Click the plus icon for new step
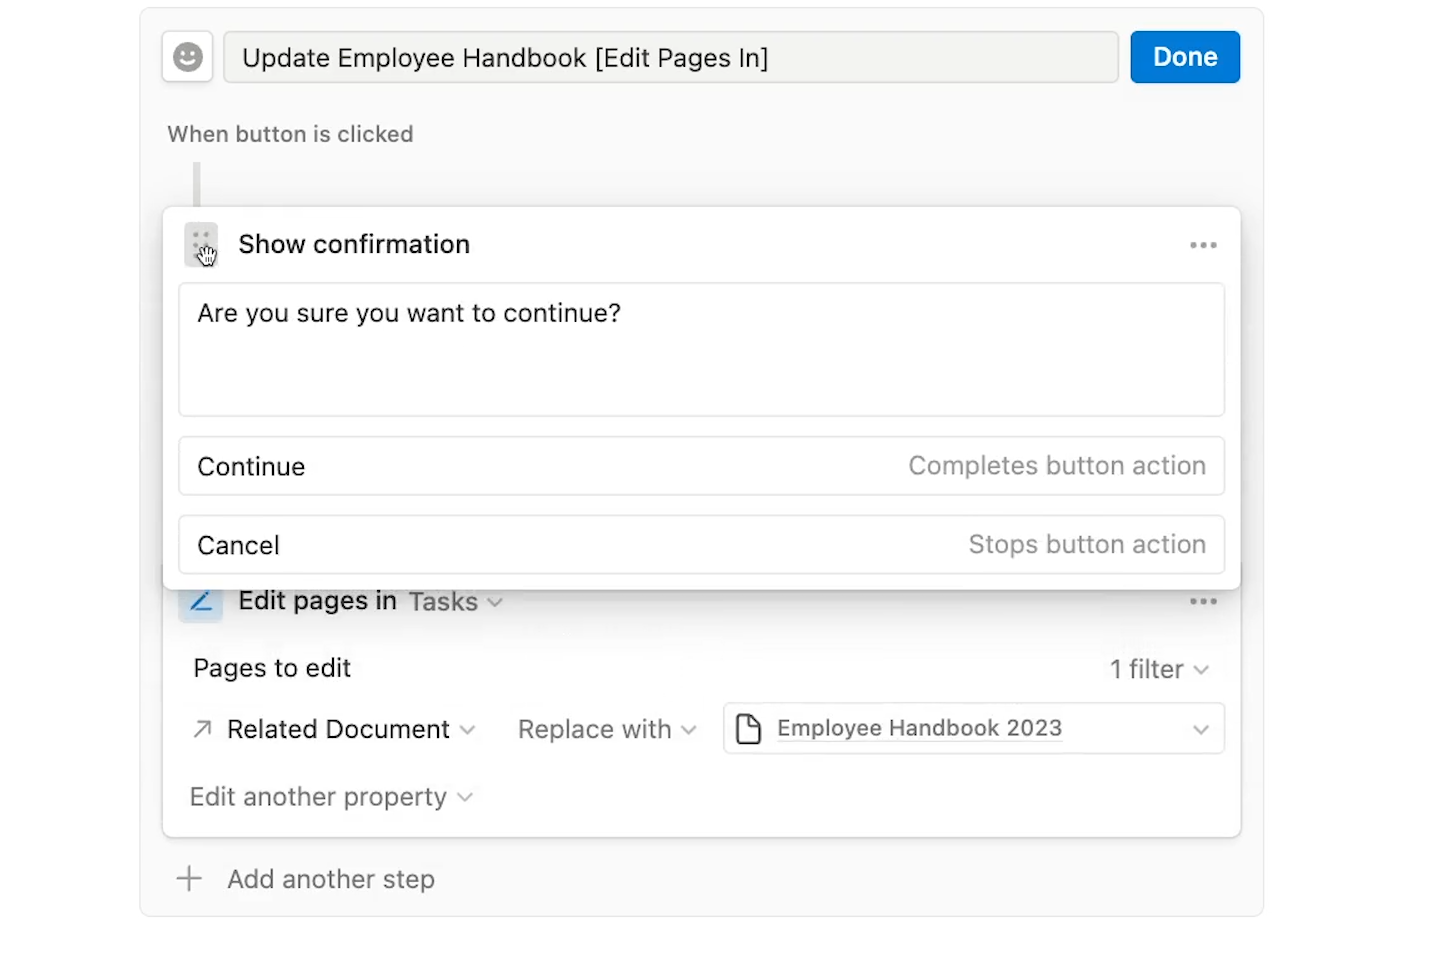 pos(189,879)
